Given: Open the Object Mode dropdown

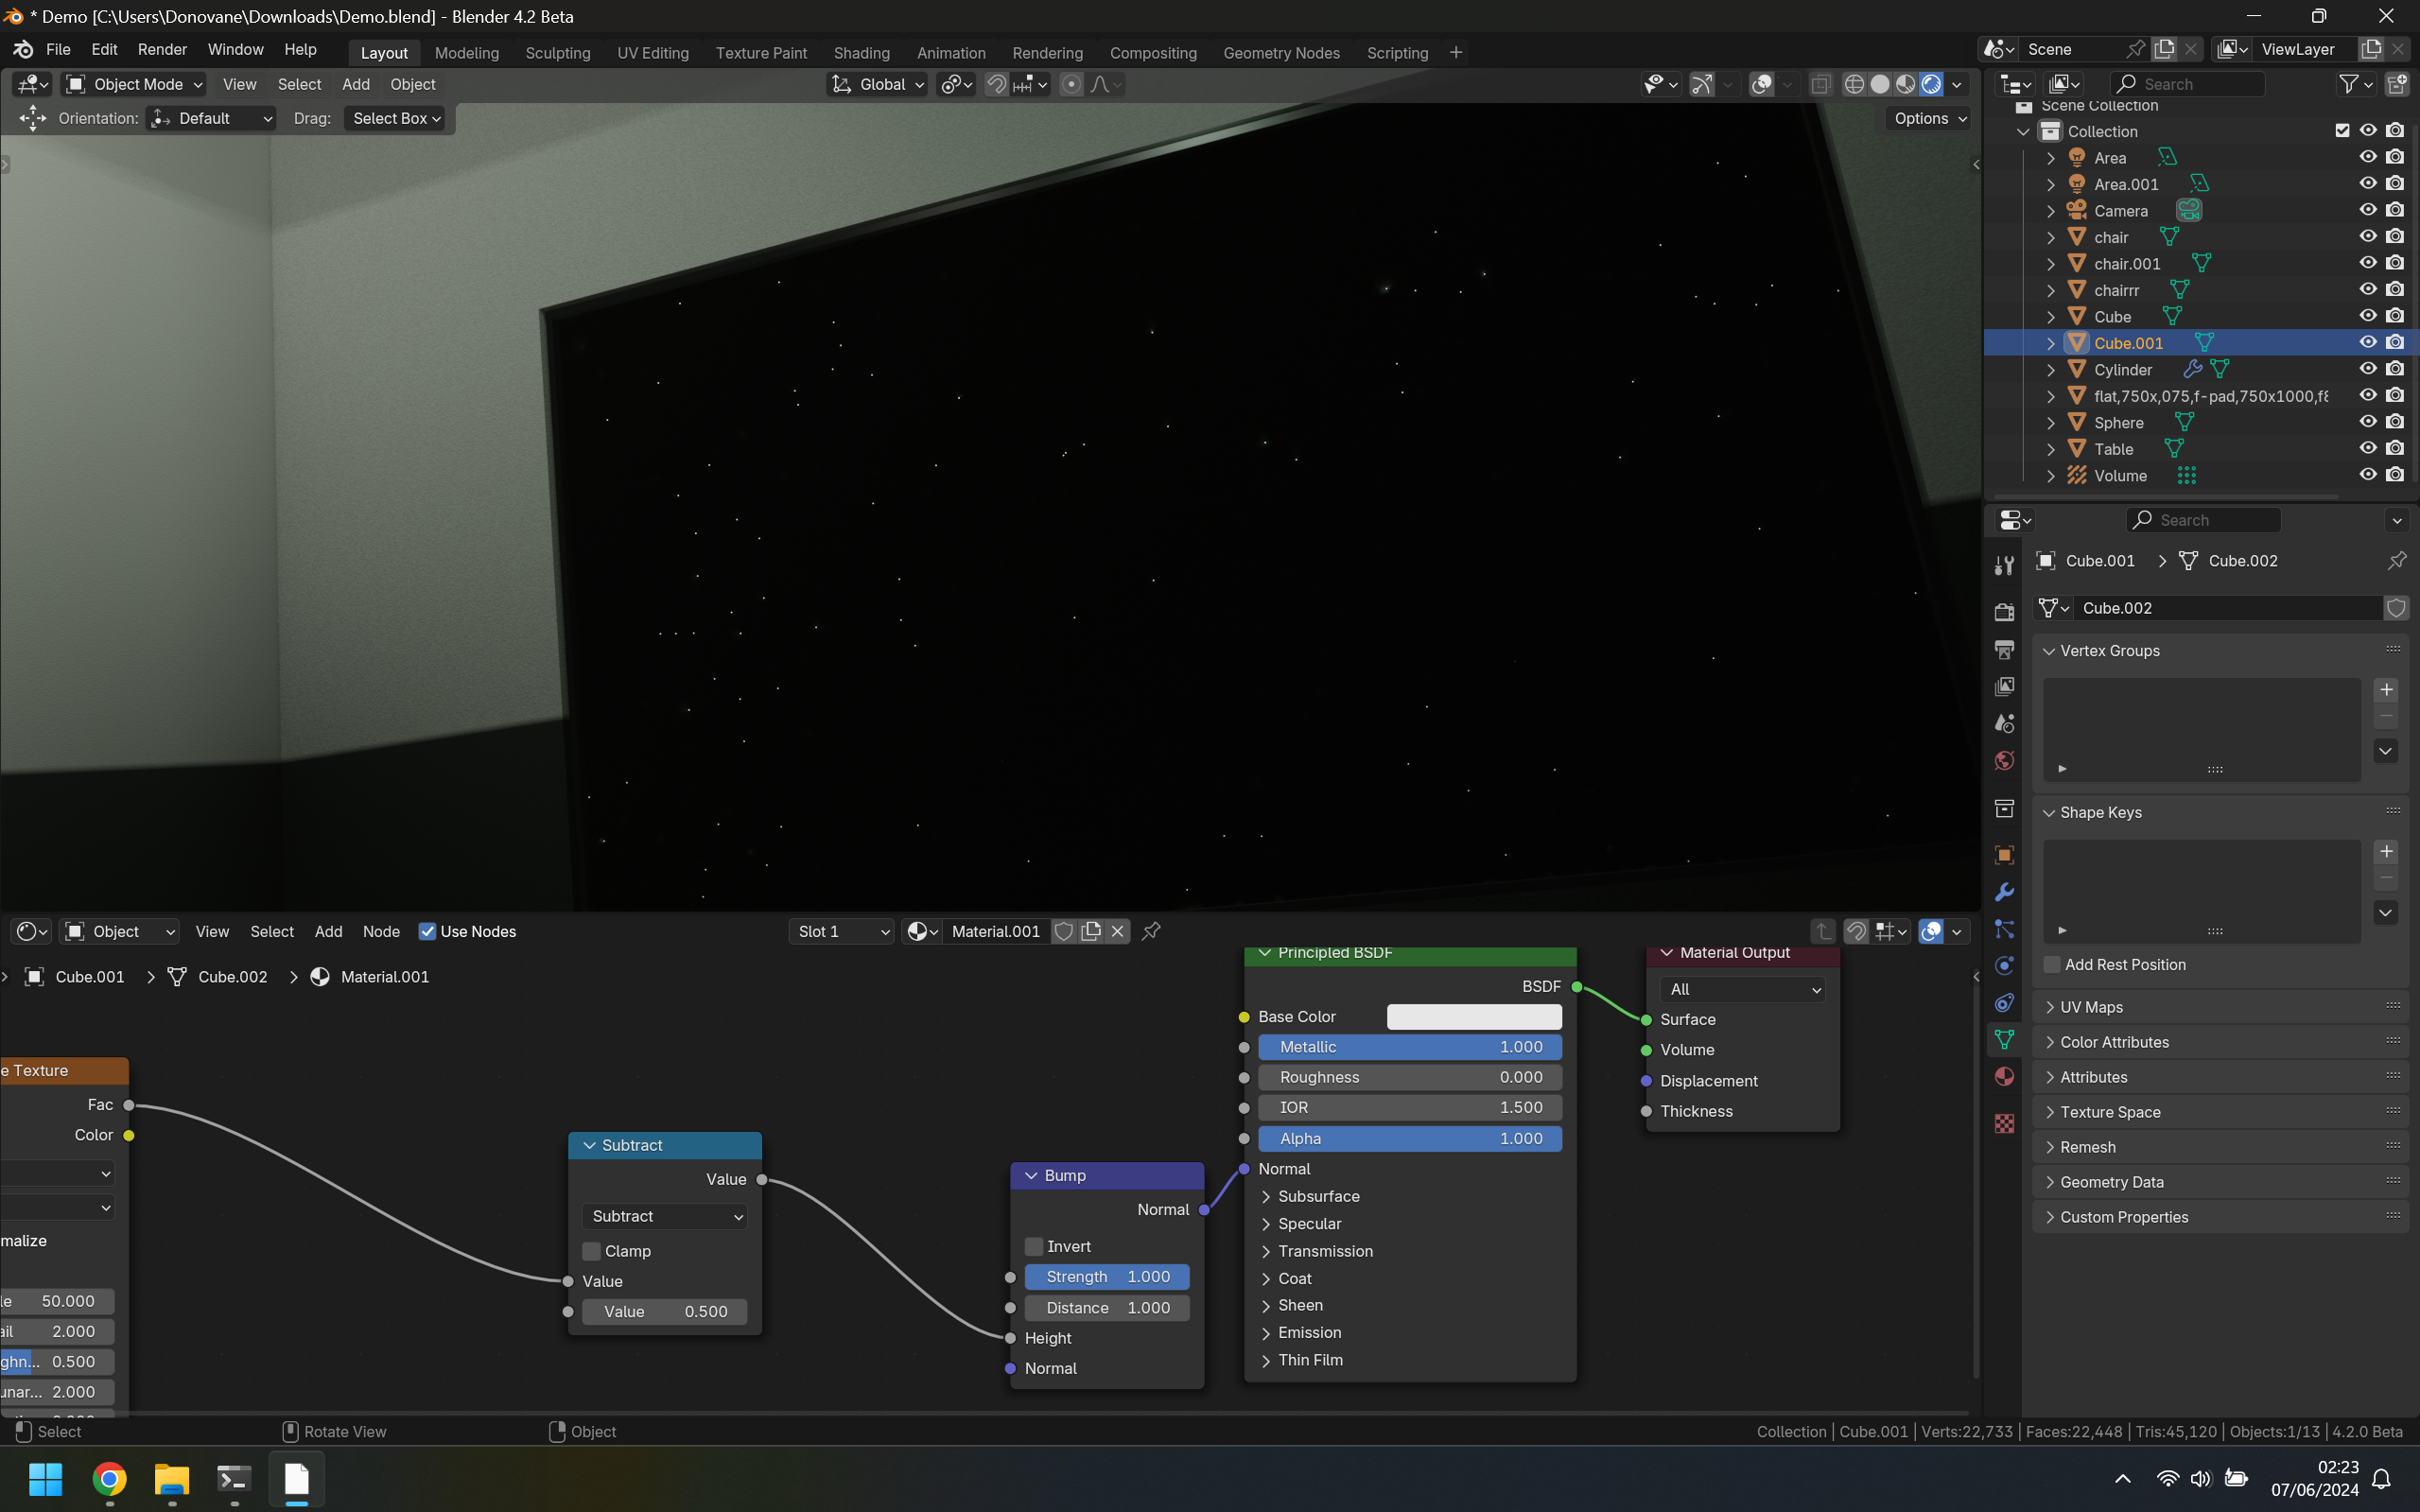Looking at the screenshot, I should 133,84.
